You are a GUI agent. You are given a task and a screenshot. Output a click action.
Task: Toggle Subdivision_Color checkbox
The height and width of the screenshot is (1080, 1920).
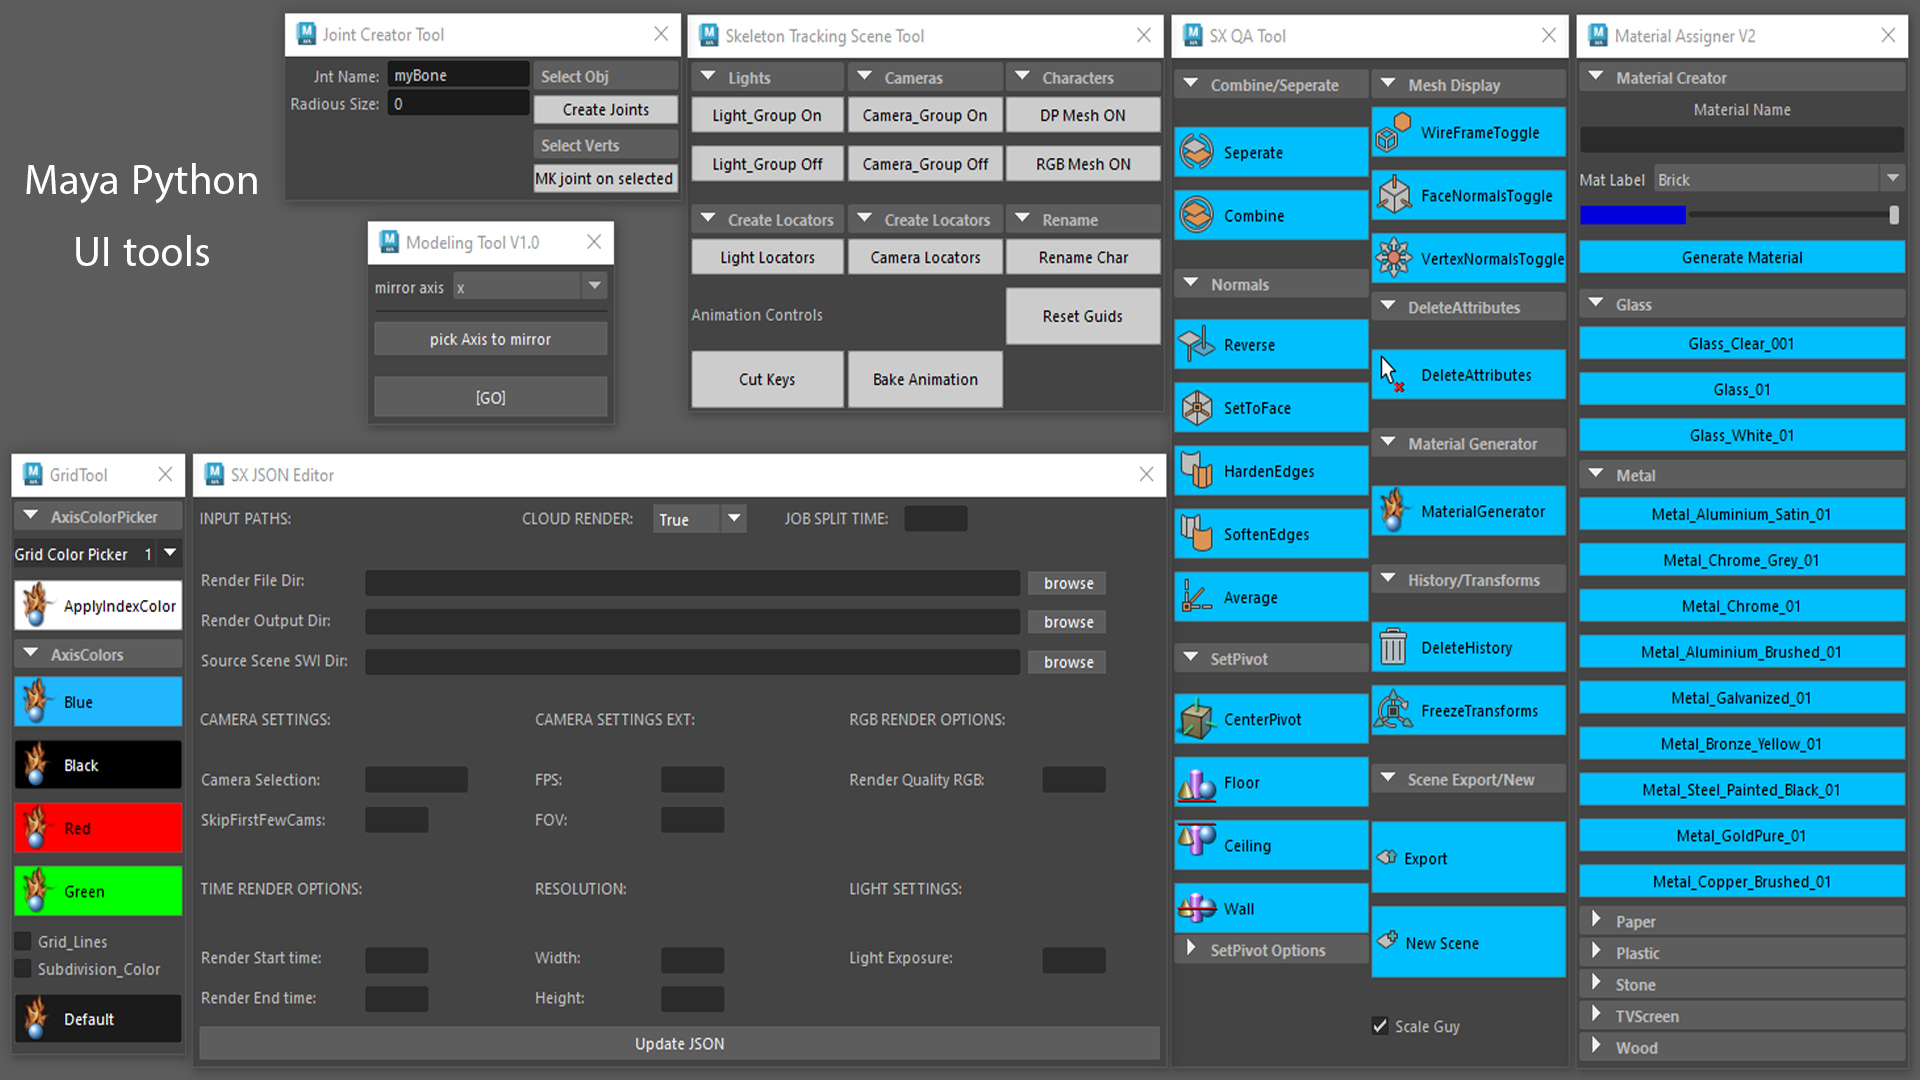click(24, 968)
